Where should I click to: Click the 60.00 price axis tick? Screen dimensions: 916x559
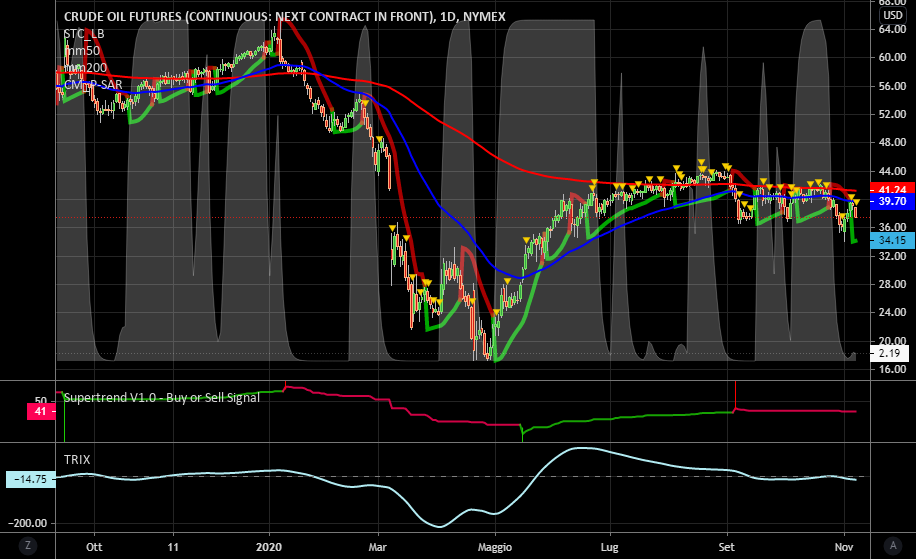[893, 57]
